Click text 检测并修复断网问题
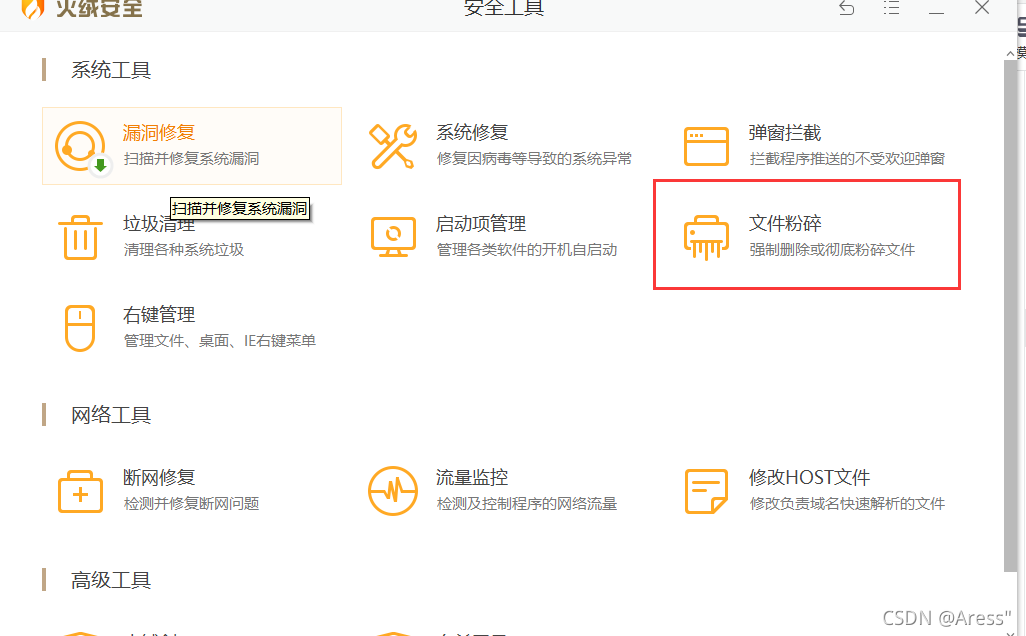The image size is (1026, 636). (x=191, y=504)
